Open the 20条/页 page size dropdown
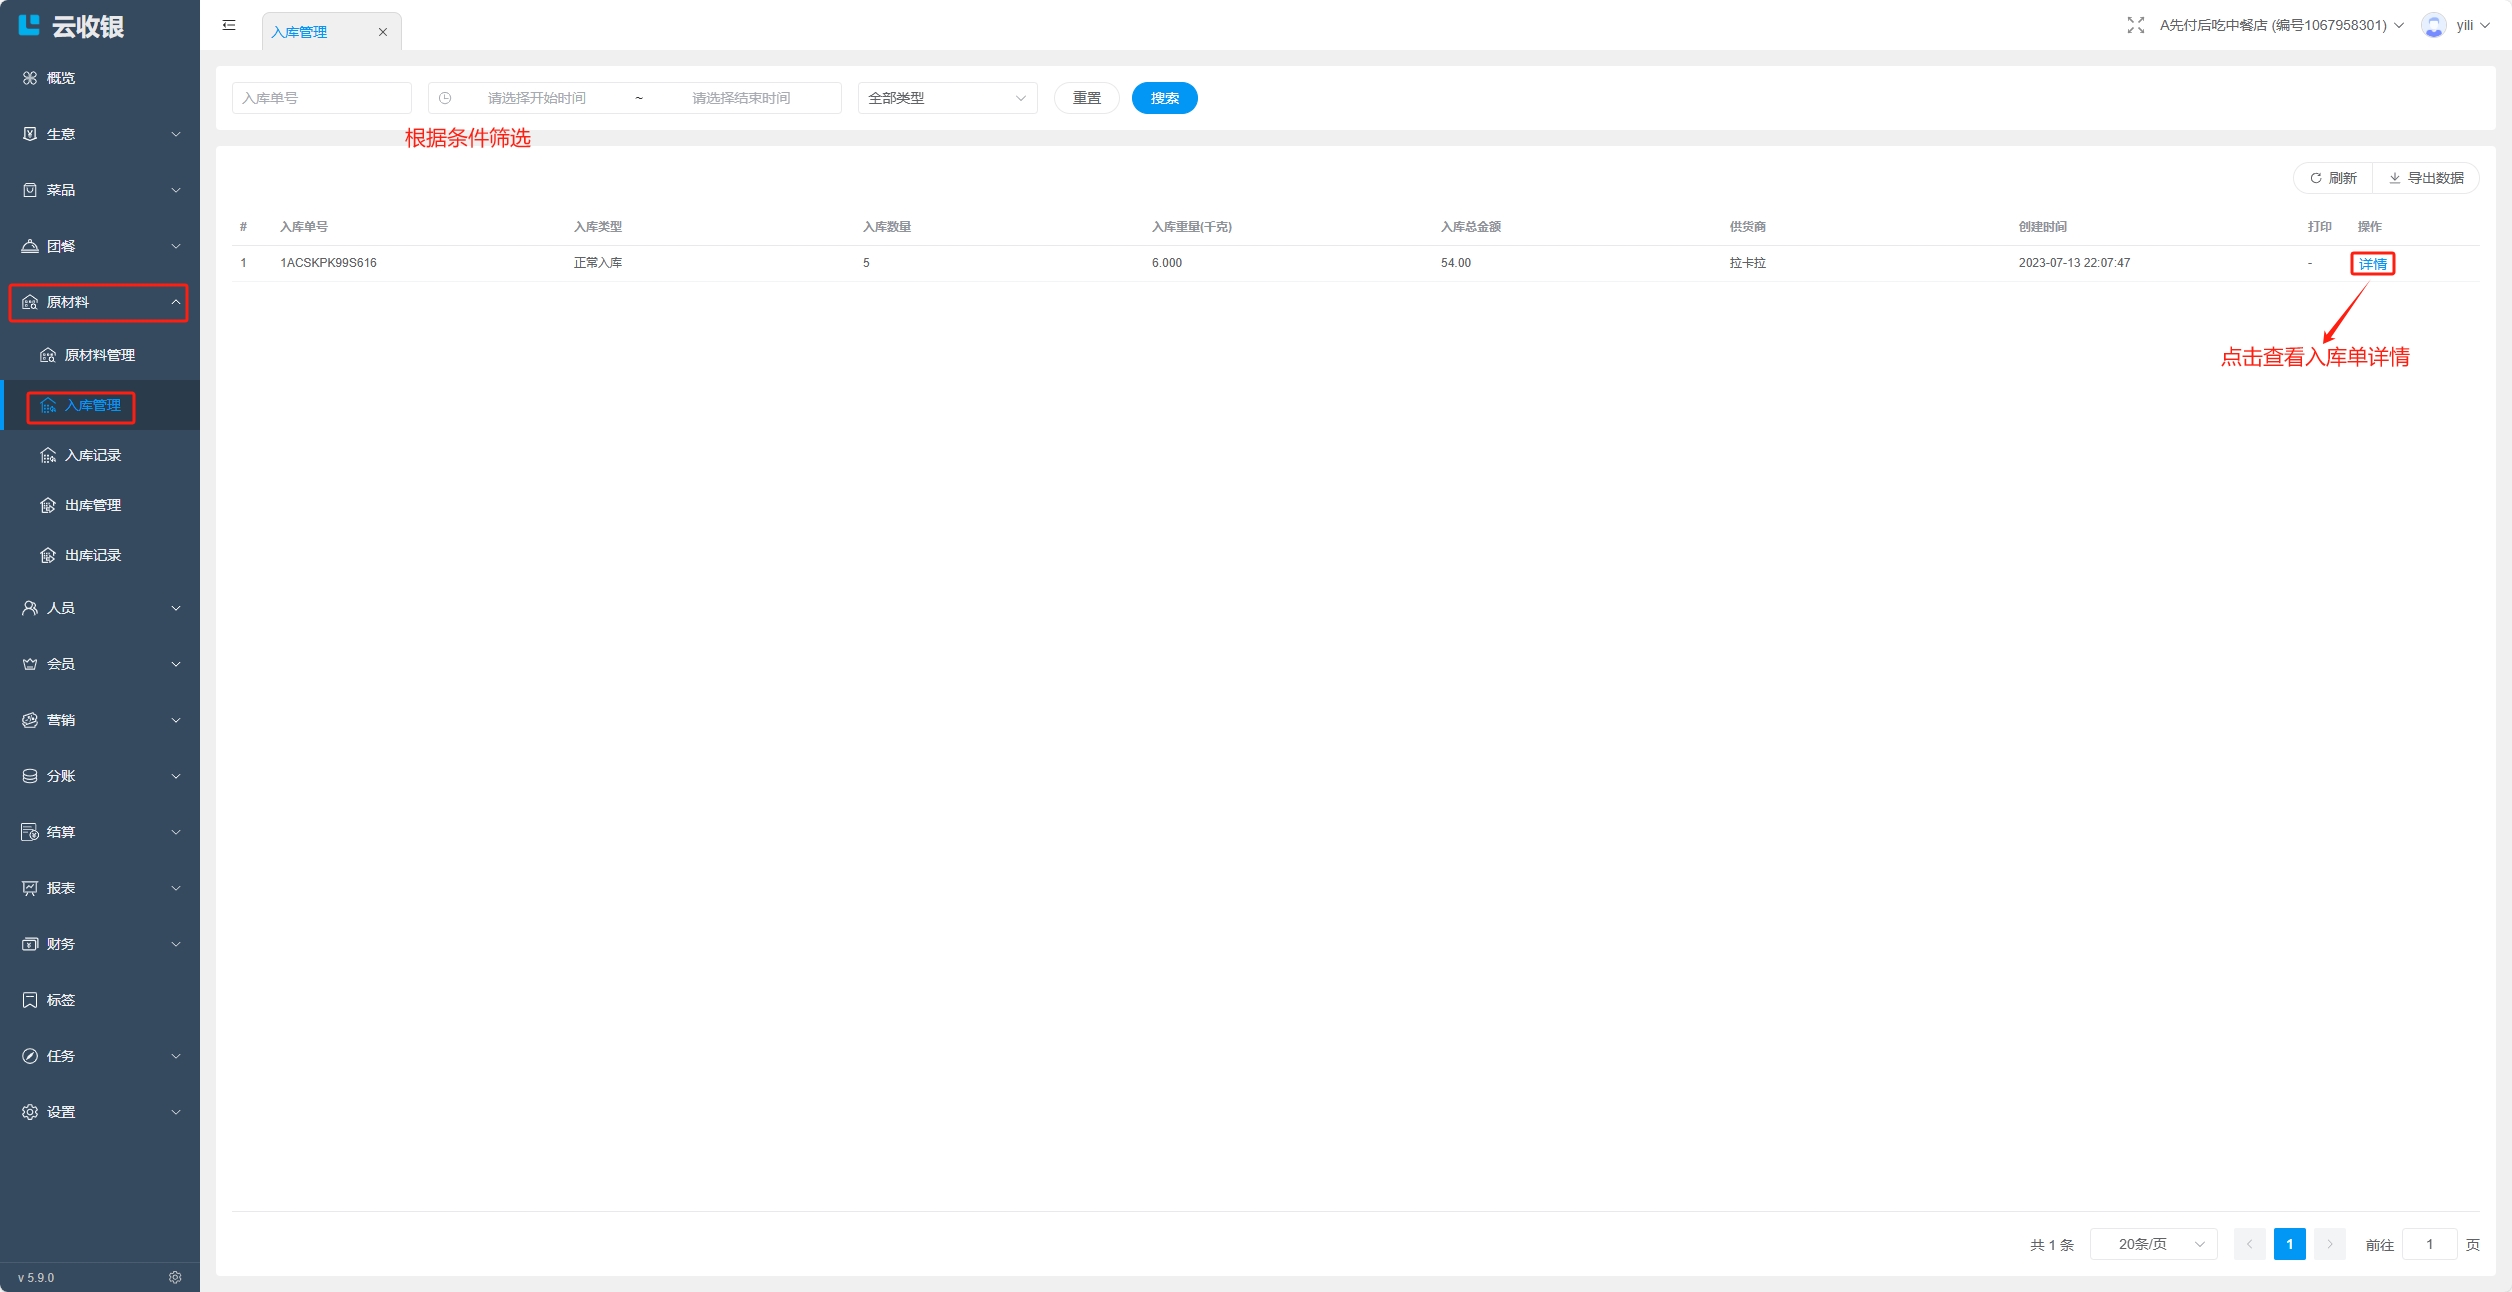The height and width of the screenshot is (1292, 2512). tap(2153, 1244)
